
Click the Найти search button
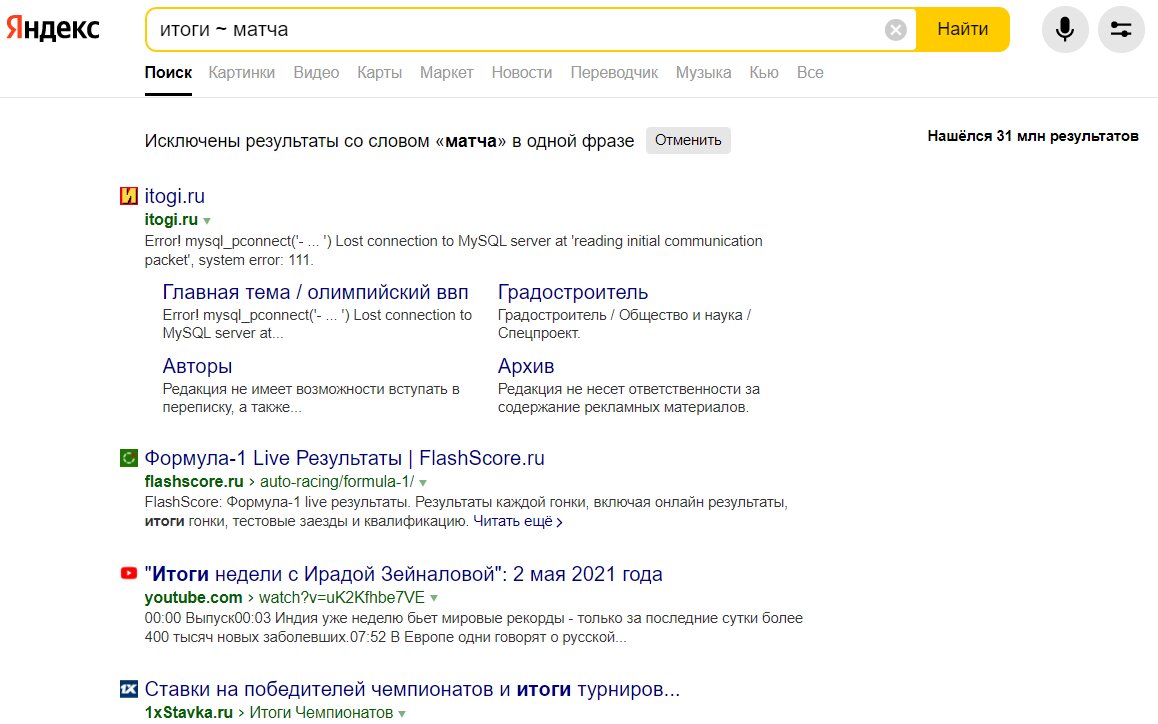coord(962,30)
